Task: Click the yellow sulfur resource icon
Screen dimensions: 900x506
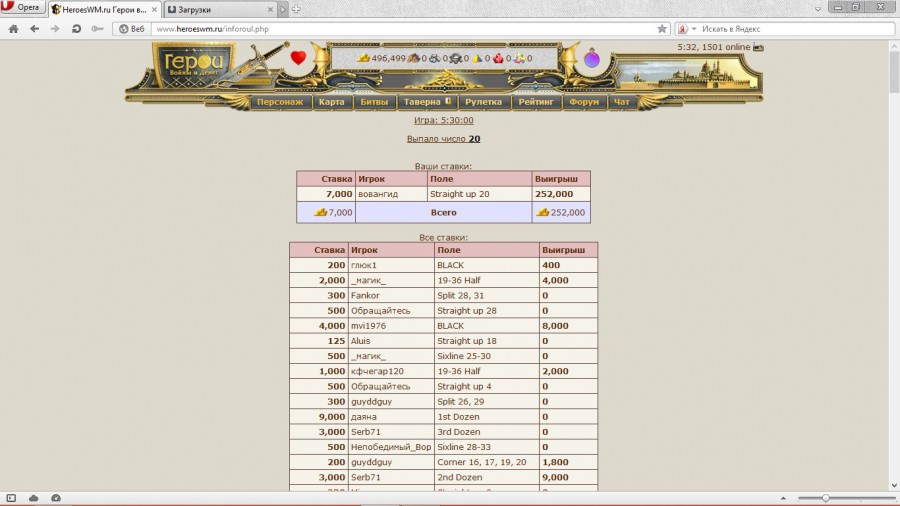Action: 477,58
